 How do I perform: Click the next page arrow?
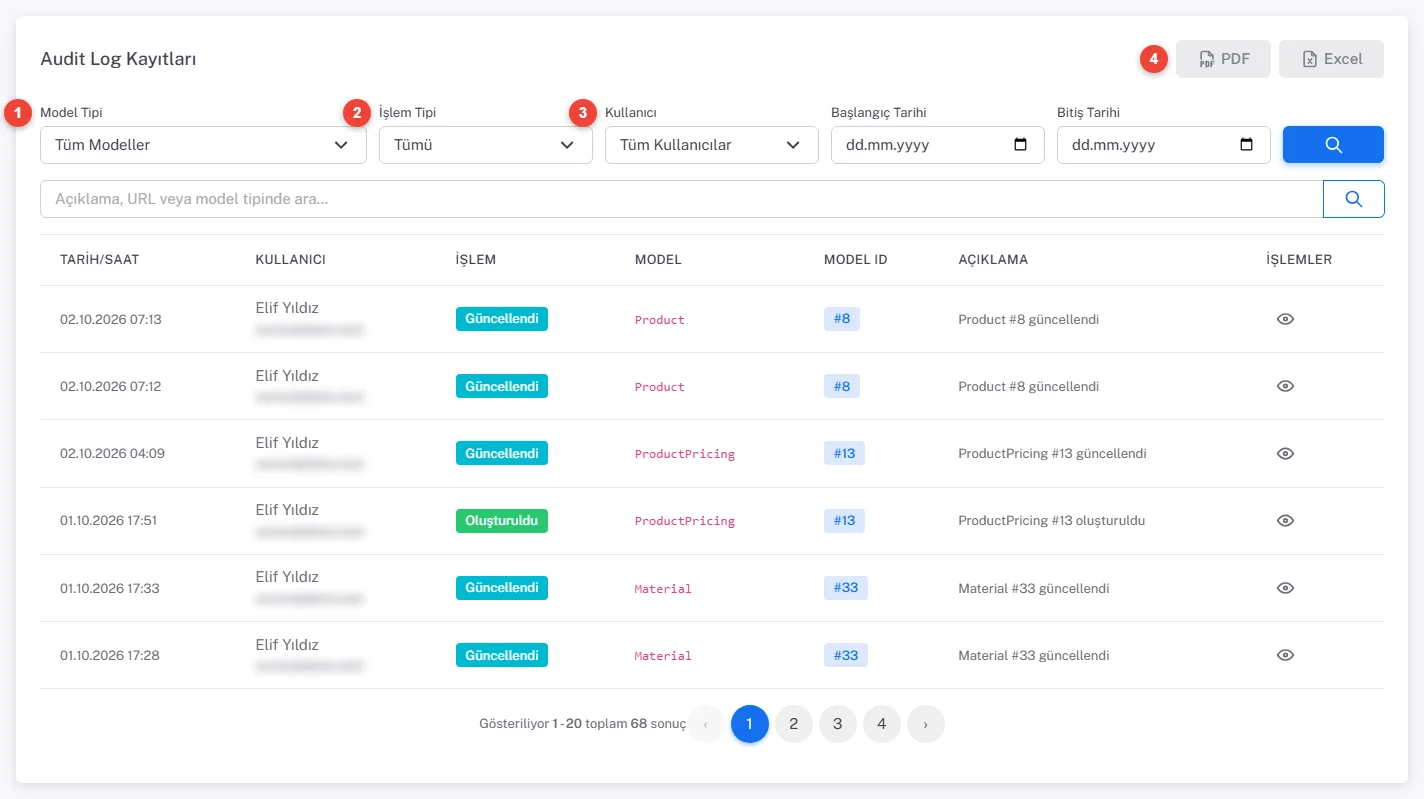[x=926, y=724]
